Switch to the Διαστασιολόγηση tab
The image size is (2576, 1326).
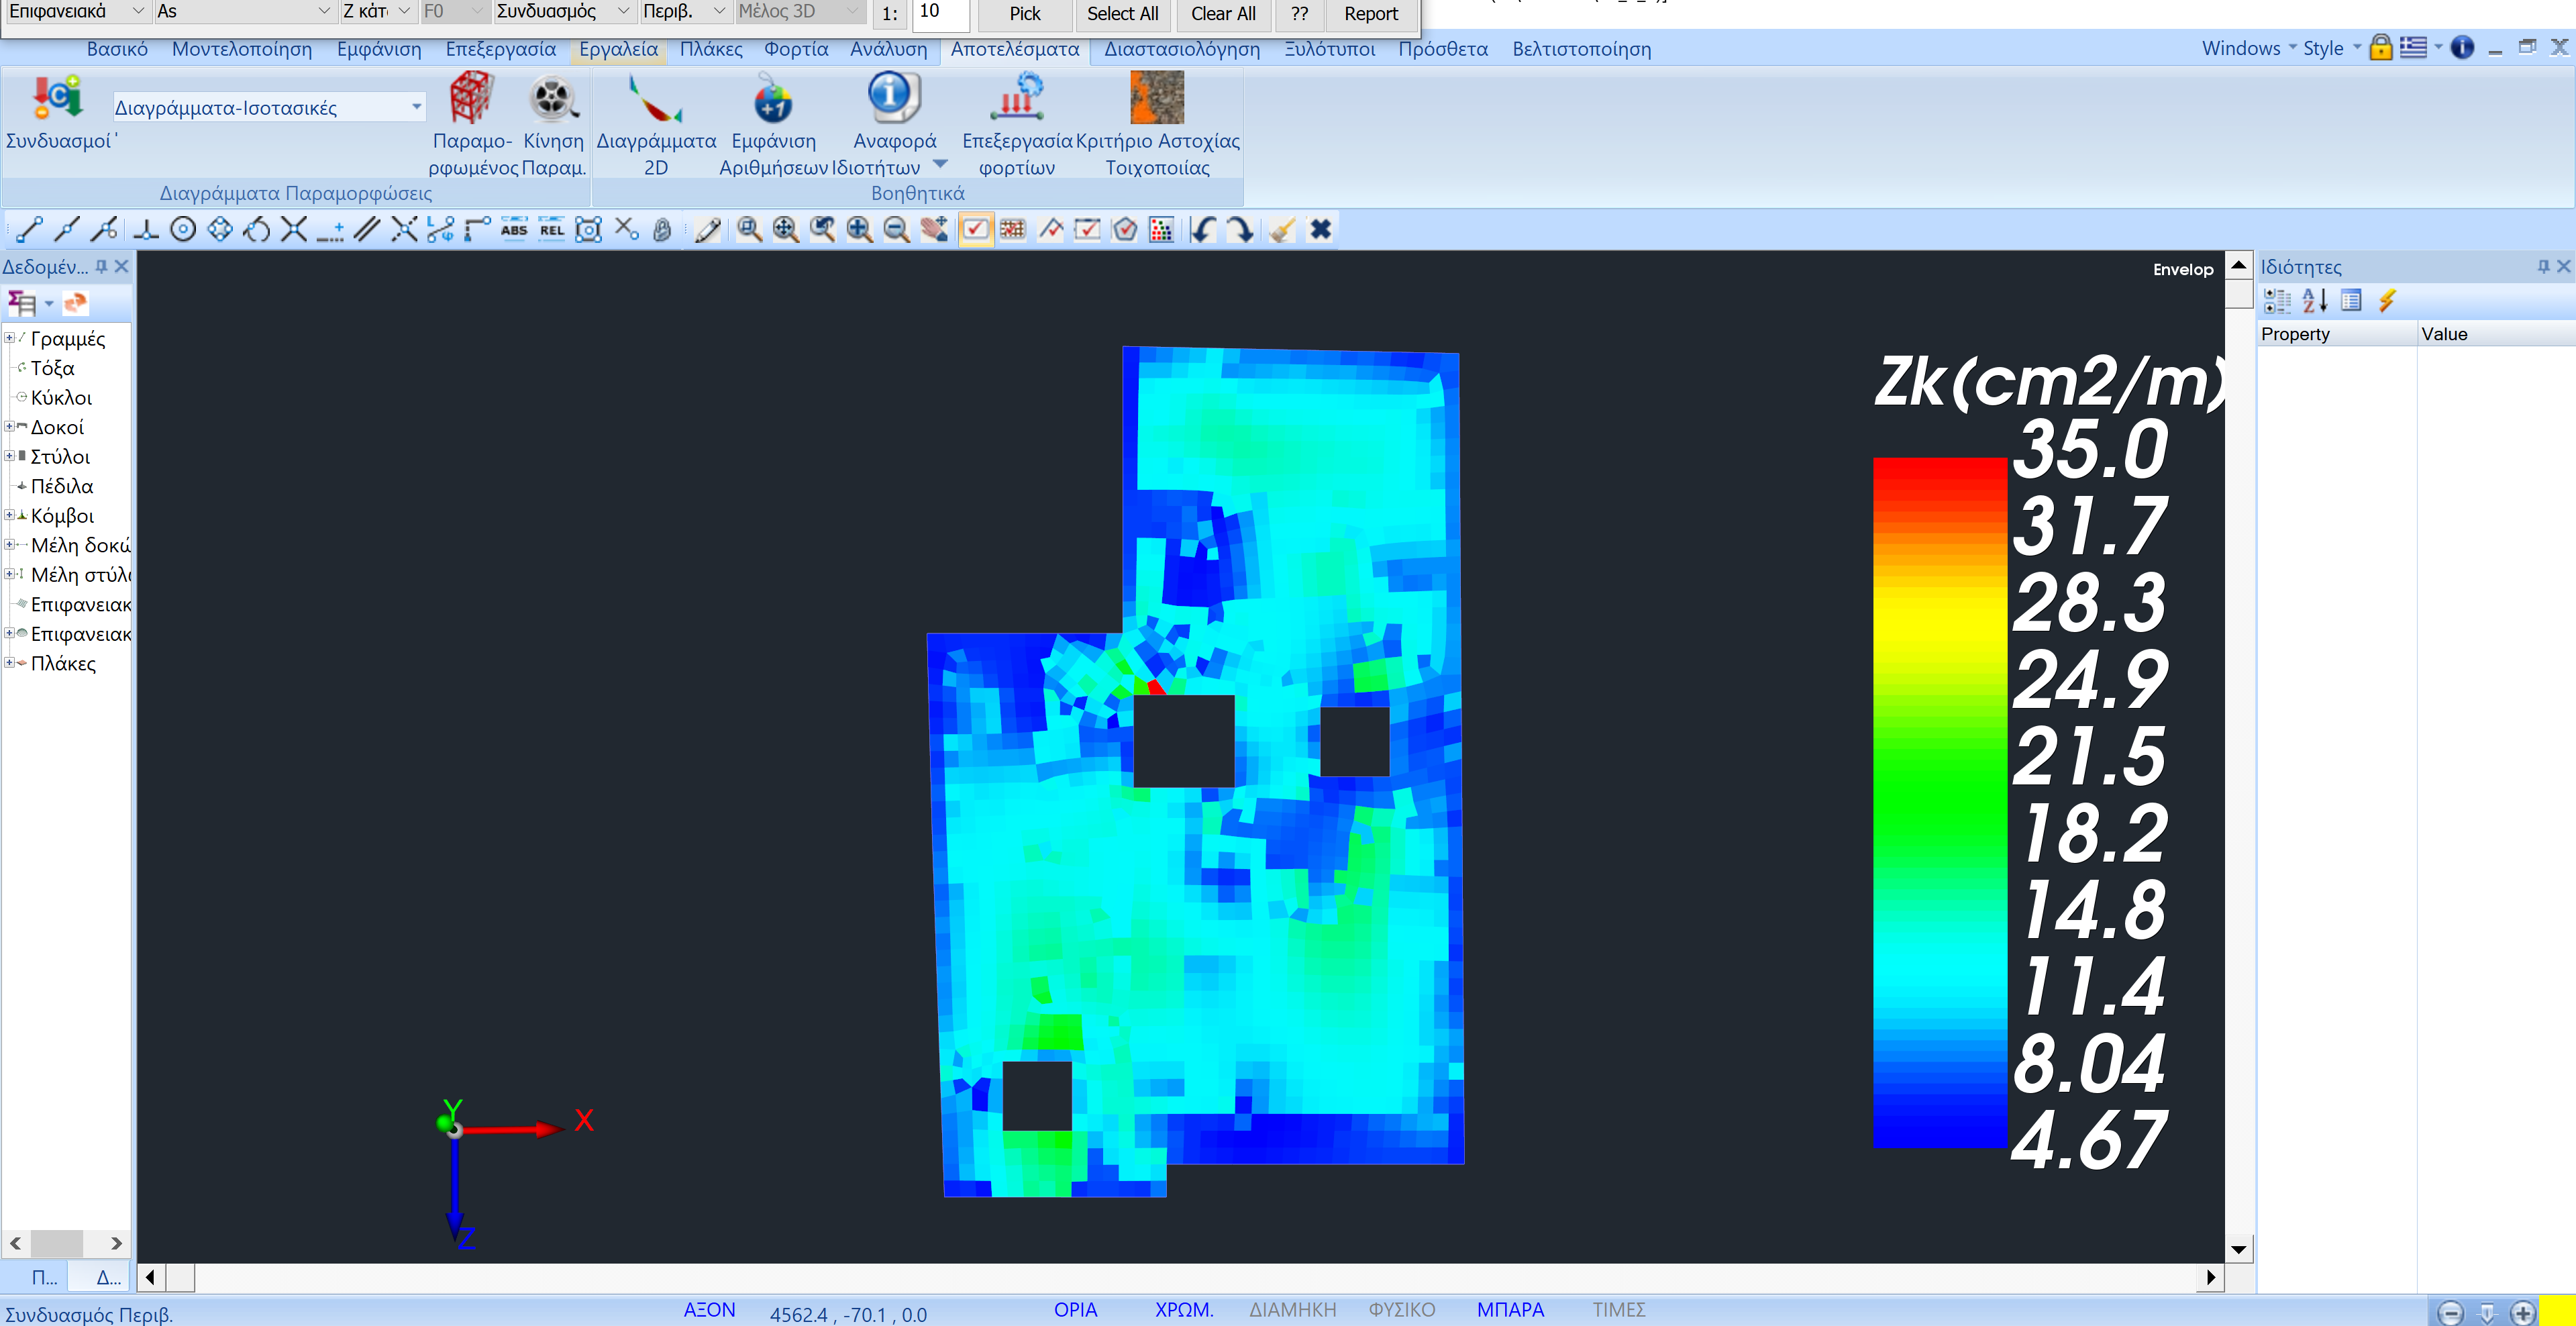pos(1181,49)
